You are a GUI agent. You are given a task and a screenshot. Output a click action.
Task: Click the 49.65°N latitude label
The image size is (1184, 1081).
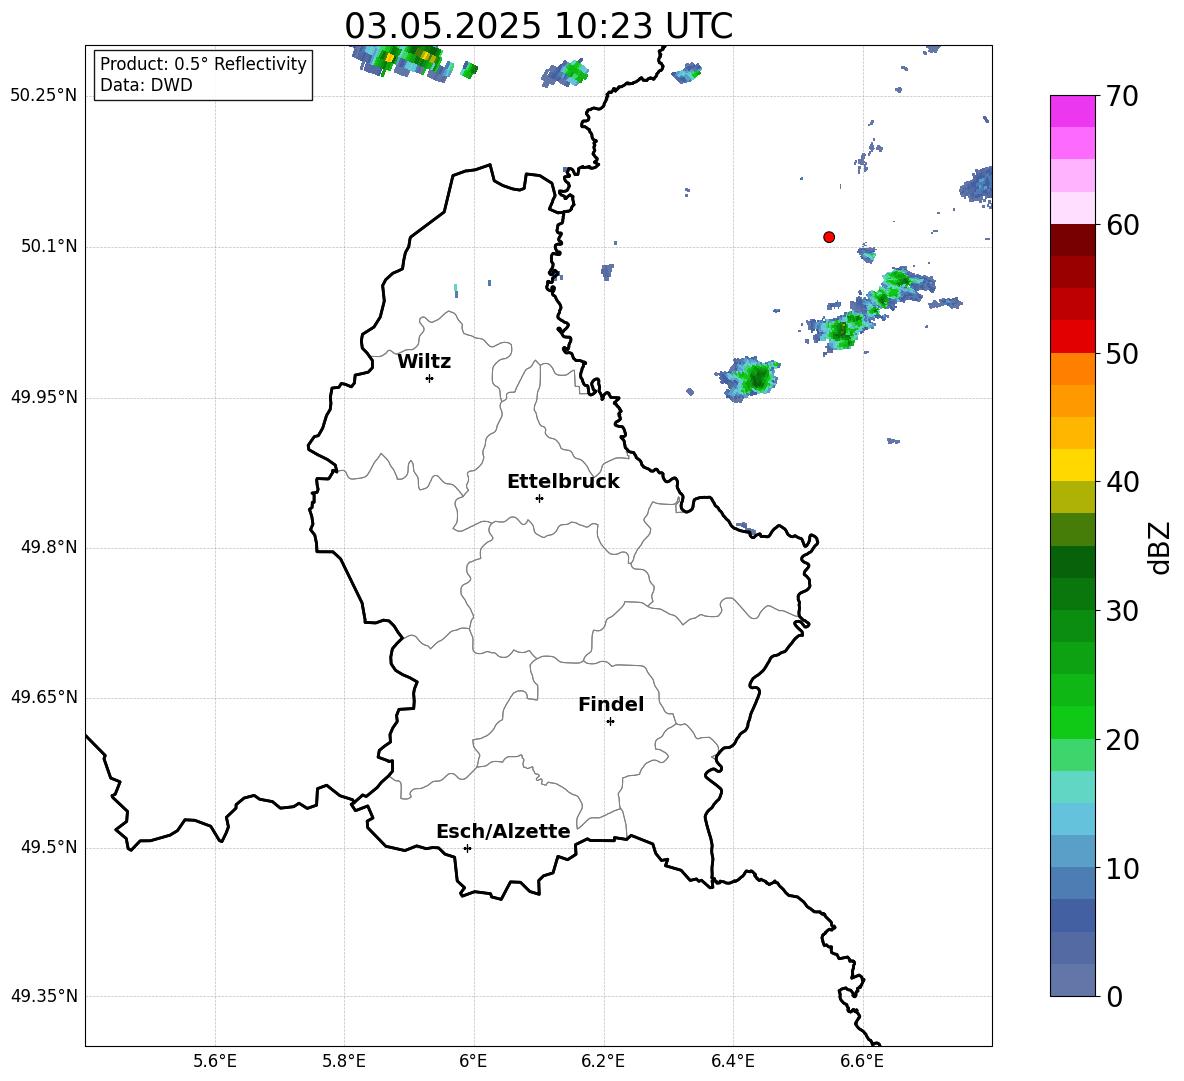(44, 697)
